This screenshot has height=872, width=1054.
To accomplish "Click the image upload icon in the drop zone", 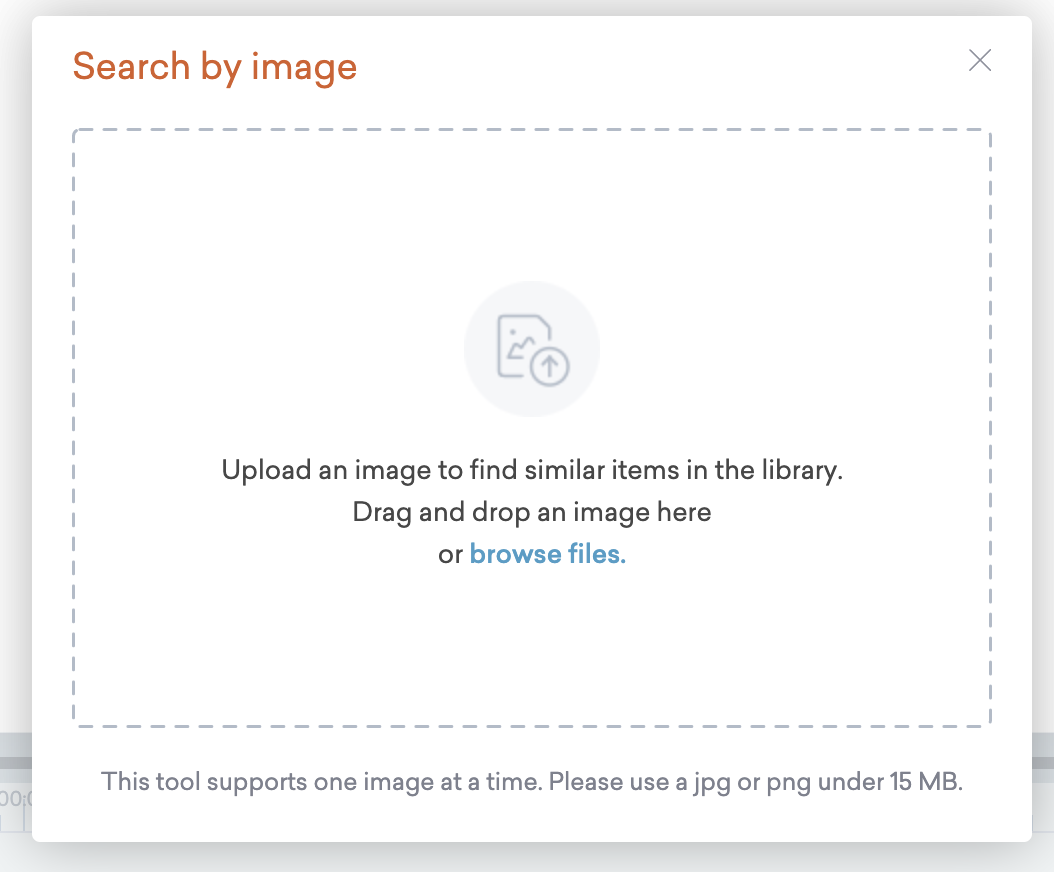I will tap(532, 348).
